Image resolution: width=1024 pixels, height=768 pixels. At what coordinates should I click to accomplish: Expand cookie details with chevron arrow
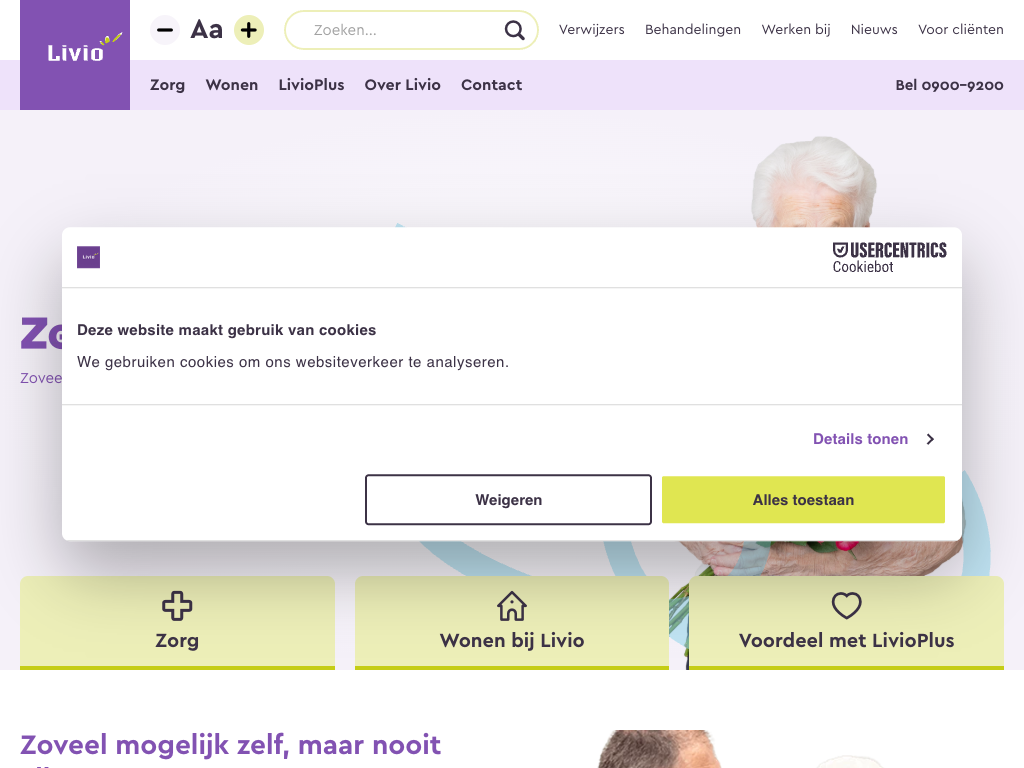tap(931, 440)
